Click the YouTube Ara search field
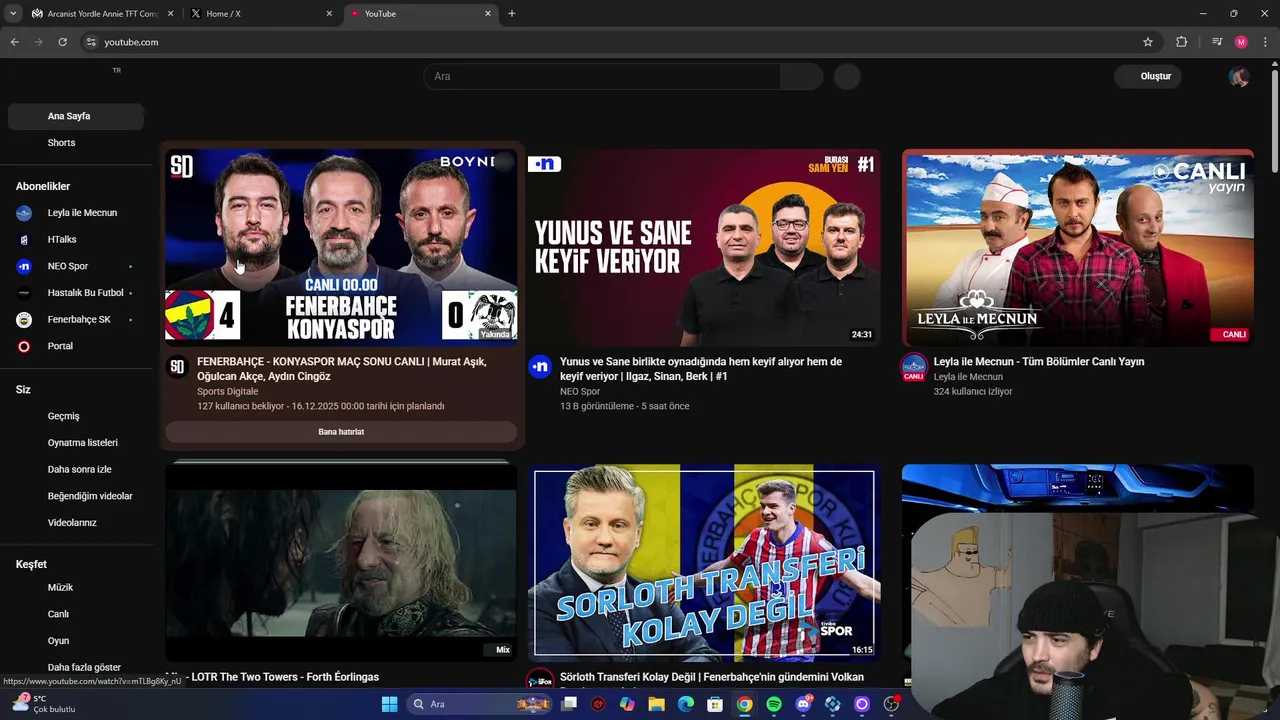Viewport: 1280px width, 720px height. [602, 76]
